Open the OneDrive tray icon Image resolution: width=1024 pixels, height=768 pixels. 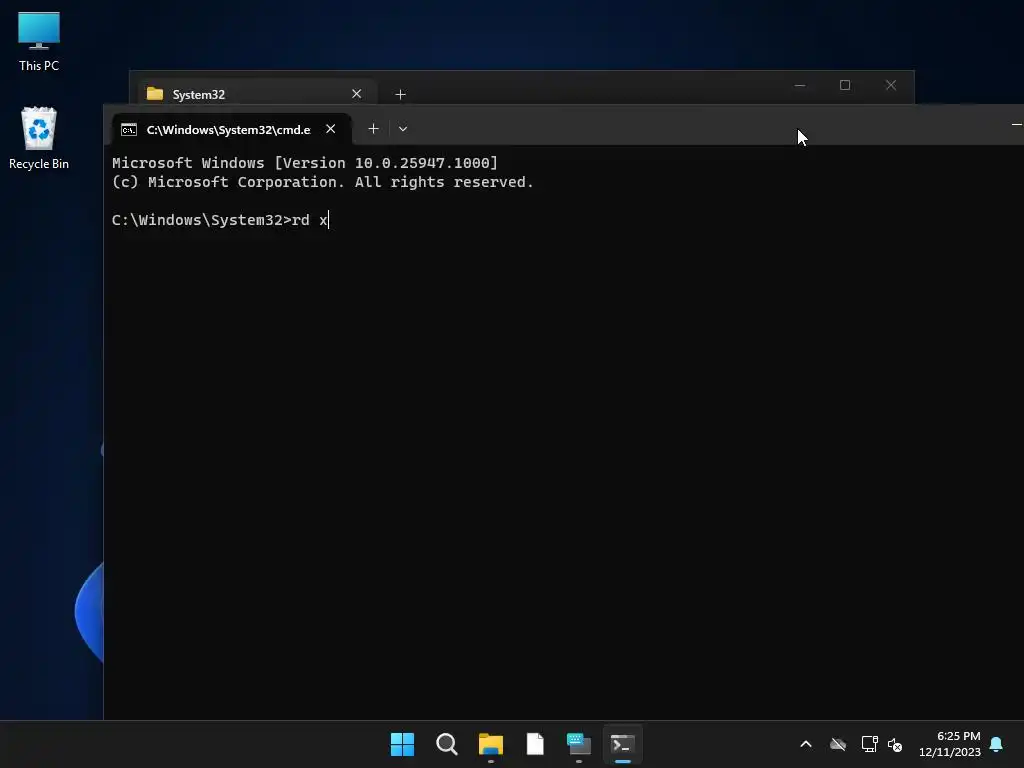838,744
